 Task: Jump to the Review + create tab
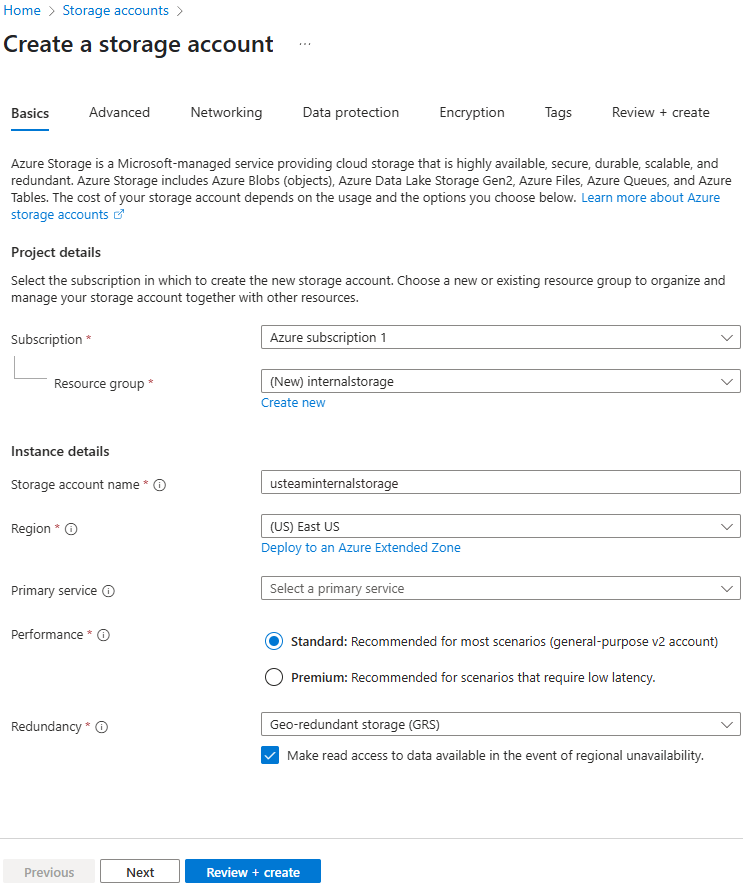click(x=661, y=113)
